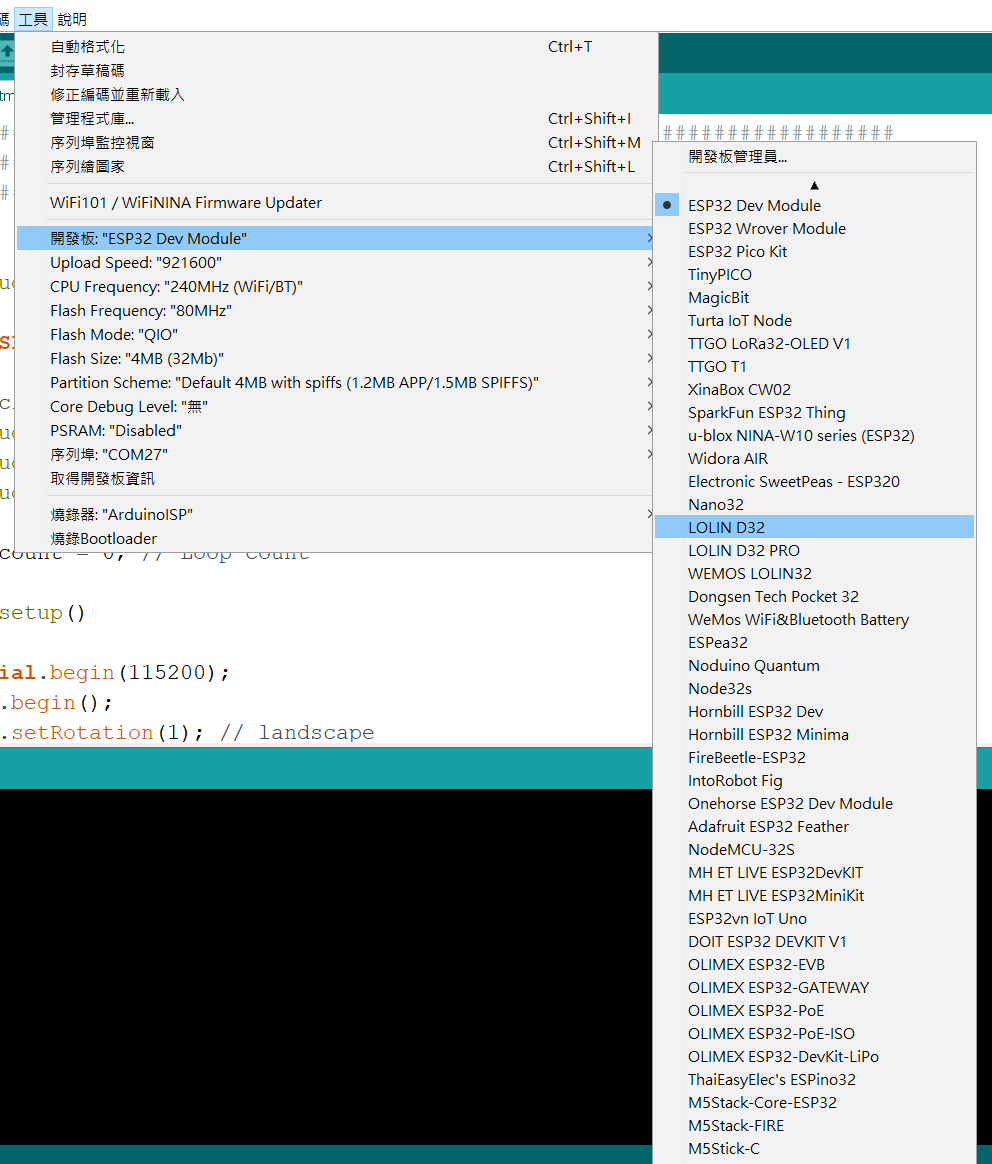
Task: Select Turta IoT Node board
Action: pos(815,321)
